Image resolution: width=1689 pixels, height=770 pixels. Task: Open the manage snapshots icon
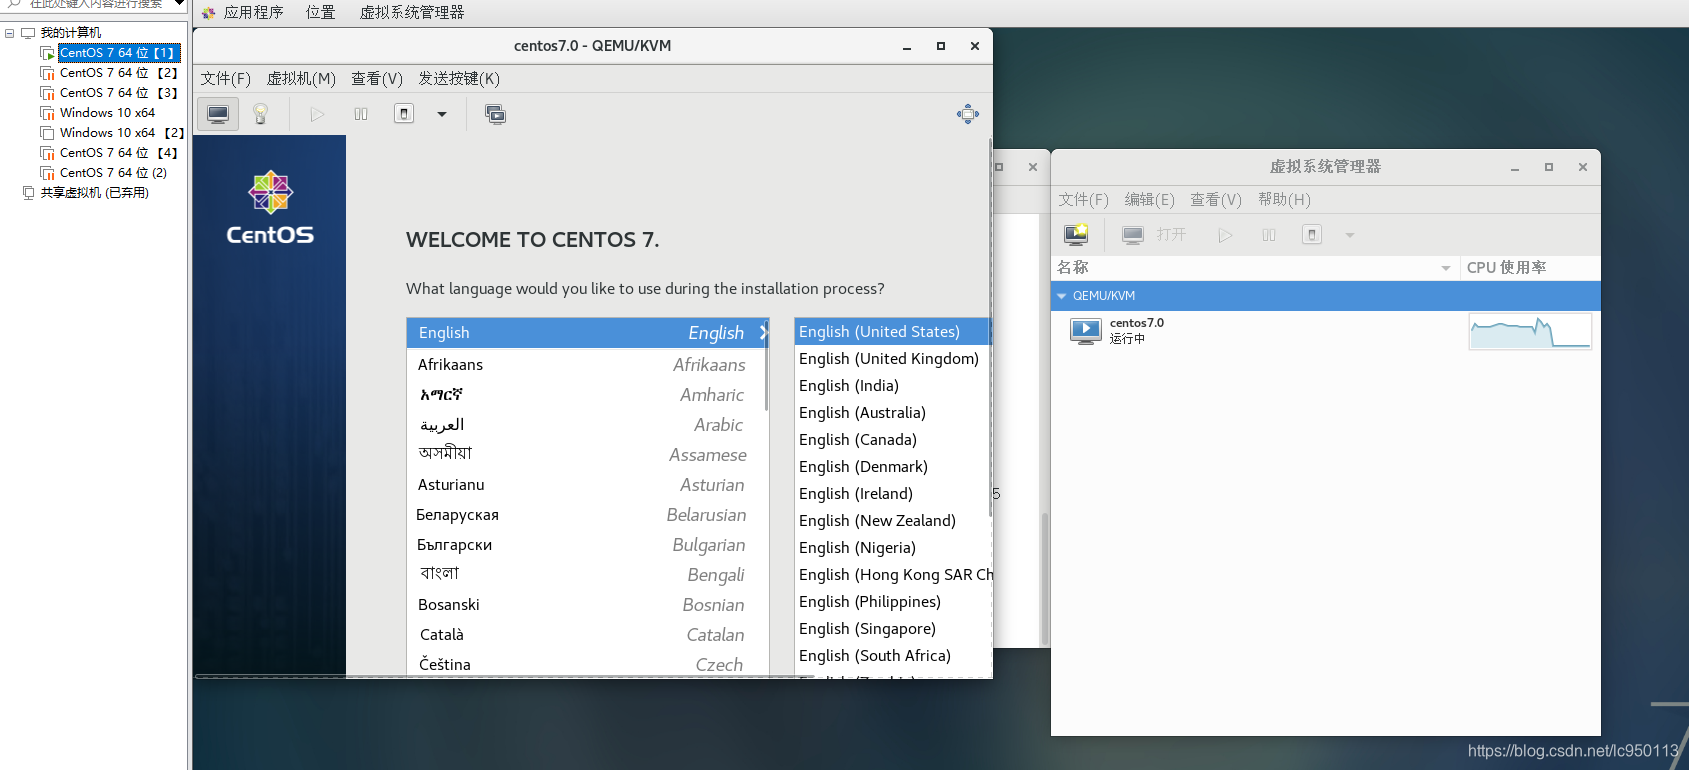coord(495,114)
